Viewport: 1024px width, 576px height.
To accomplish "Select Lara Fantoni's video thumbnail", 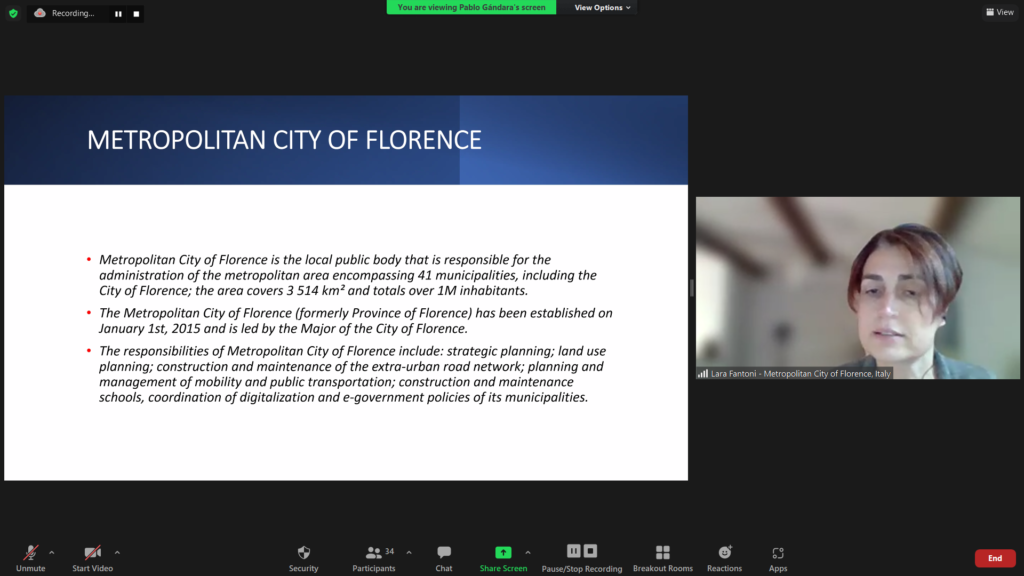I will [858, 288].
